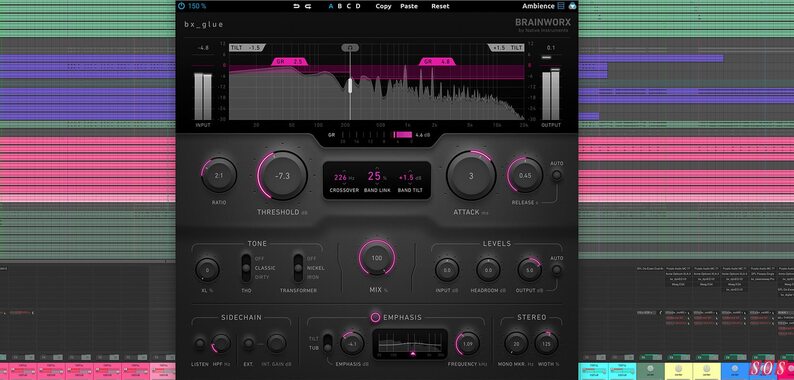Click the Input dB level knob
The height and width of the screenshot is (380, 794).
tap(447, 270)
